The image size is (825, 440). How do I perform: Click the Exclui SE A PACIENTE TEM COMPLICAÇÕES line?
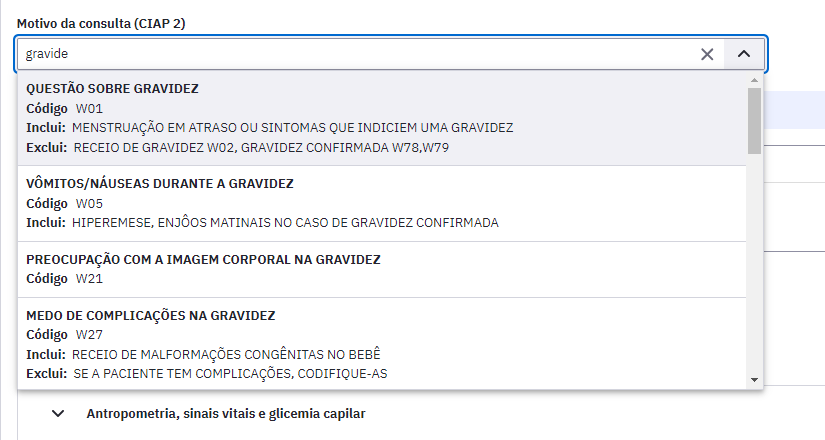207,374
